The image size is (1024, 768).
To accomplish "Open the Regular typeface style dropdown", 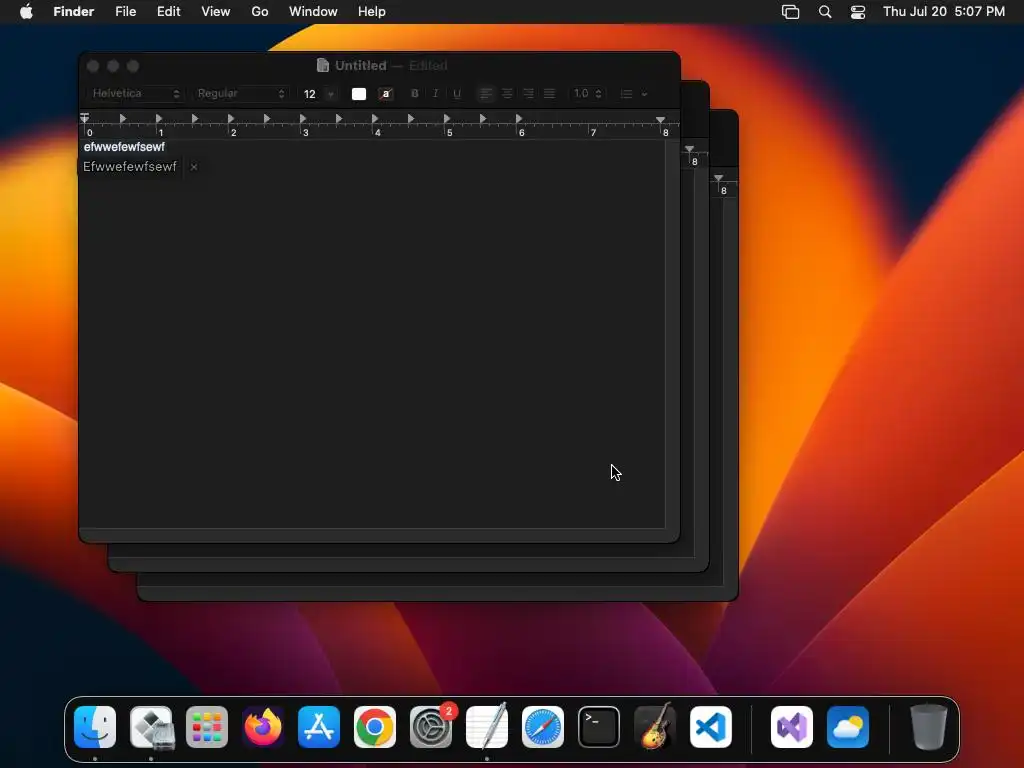I will tap(241, 93).
